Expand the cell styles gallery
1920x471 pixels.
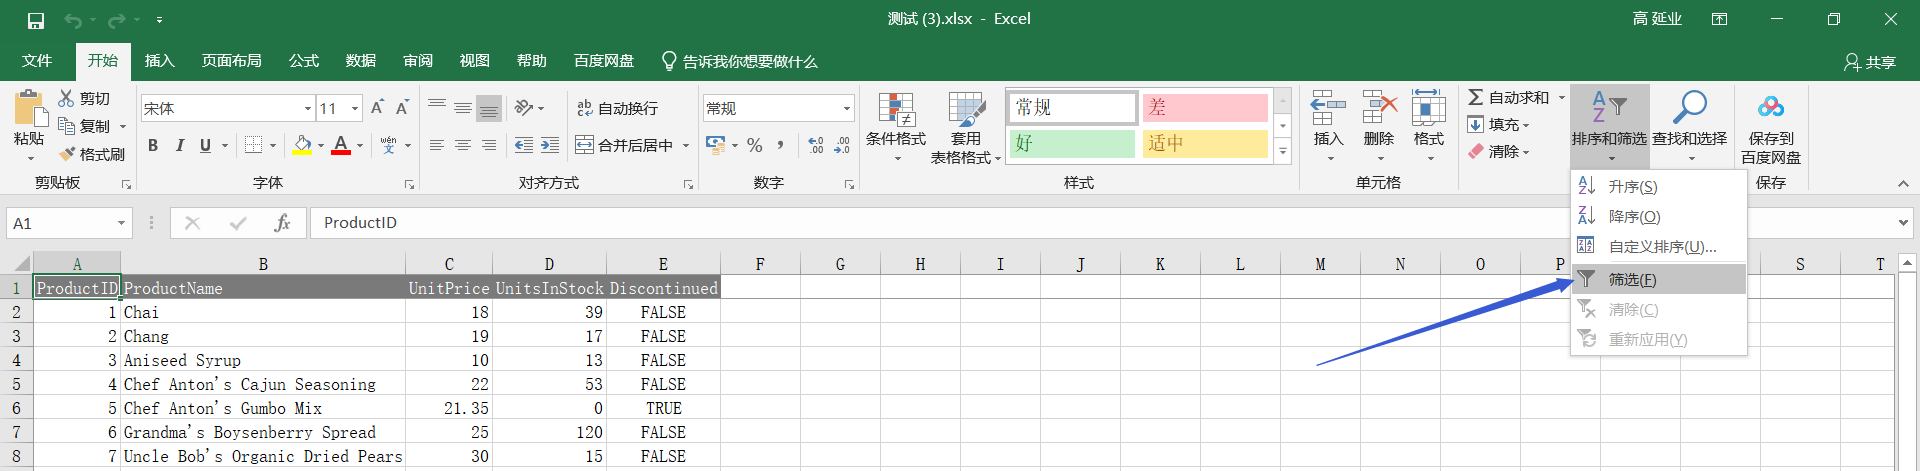1282,151
